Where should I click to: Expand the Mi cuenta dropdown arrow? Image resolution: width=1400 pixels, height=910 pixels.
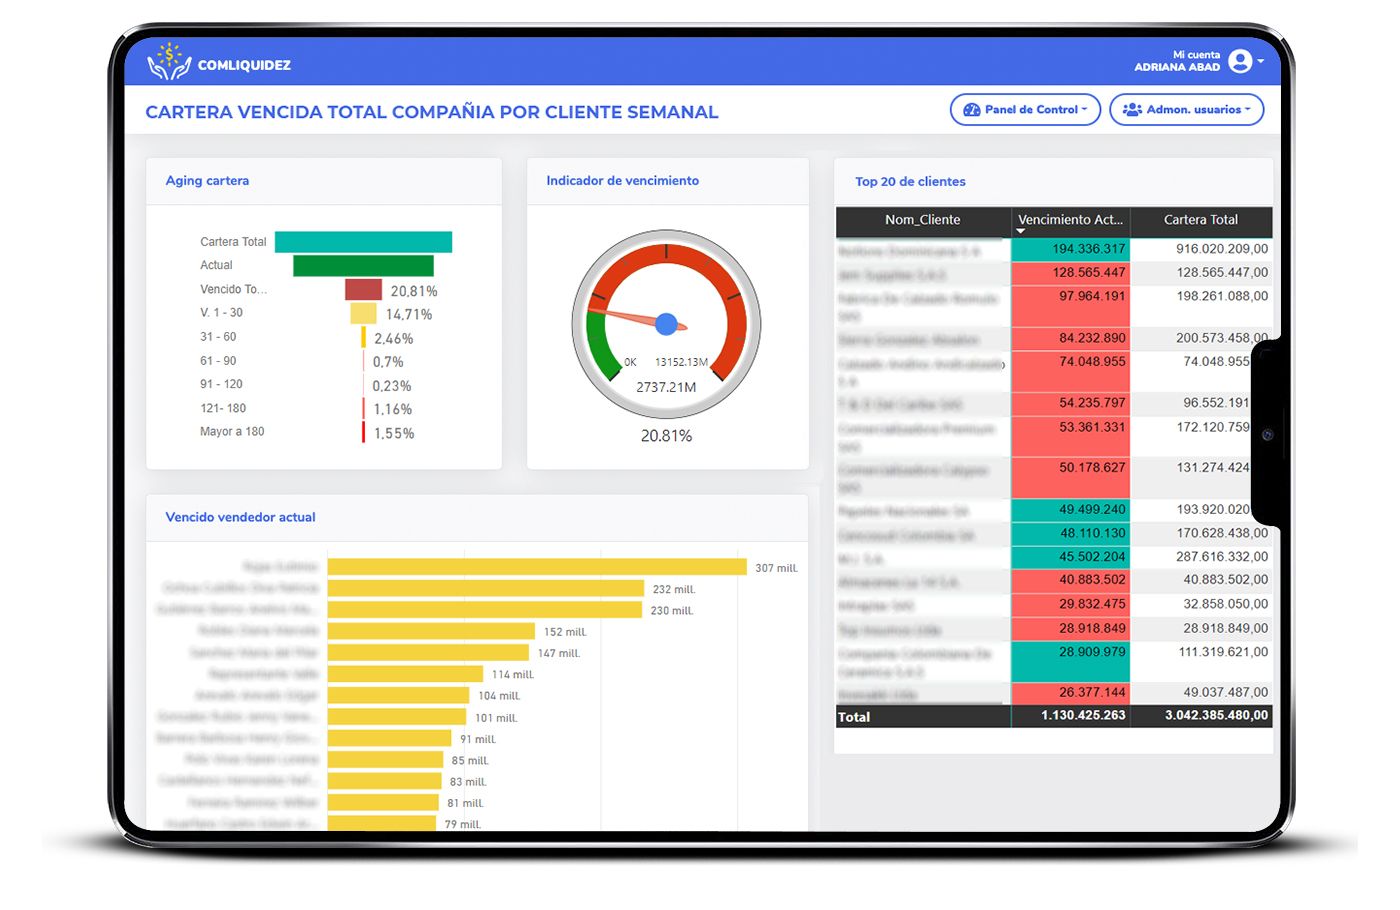[x=1261, y=61]
